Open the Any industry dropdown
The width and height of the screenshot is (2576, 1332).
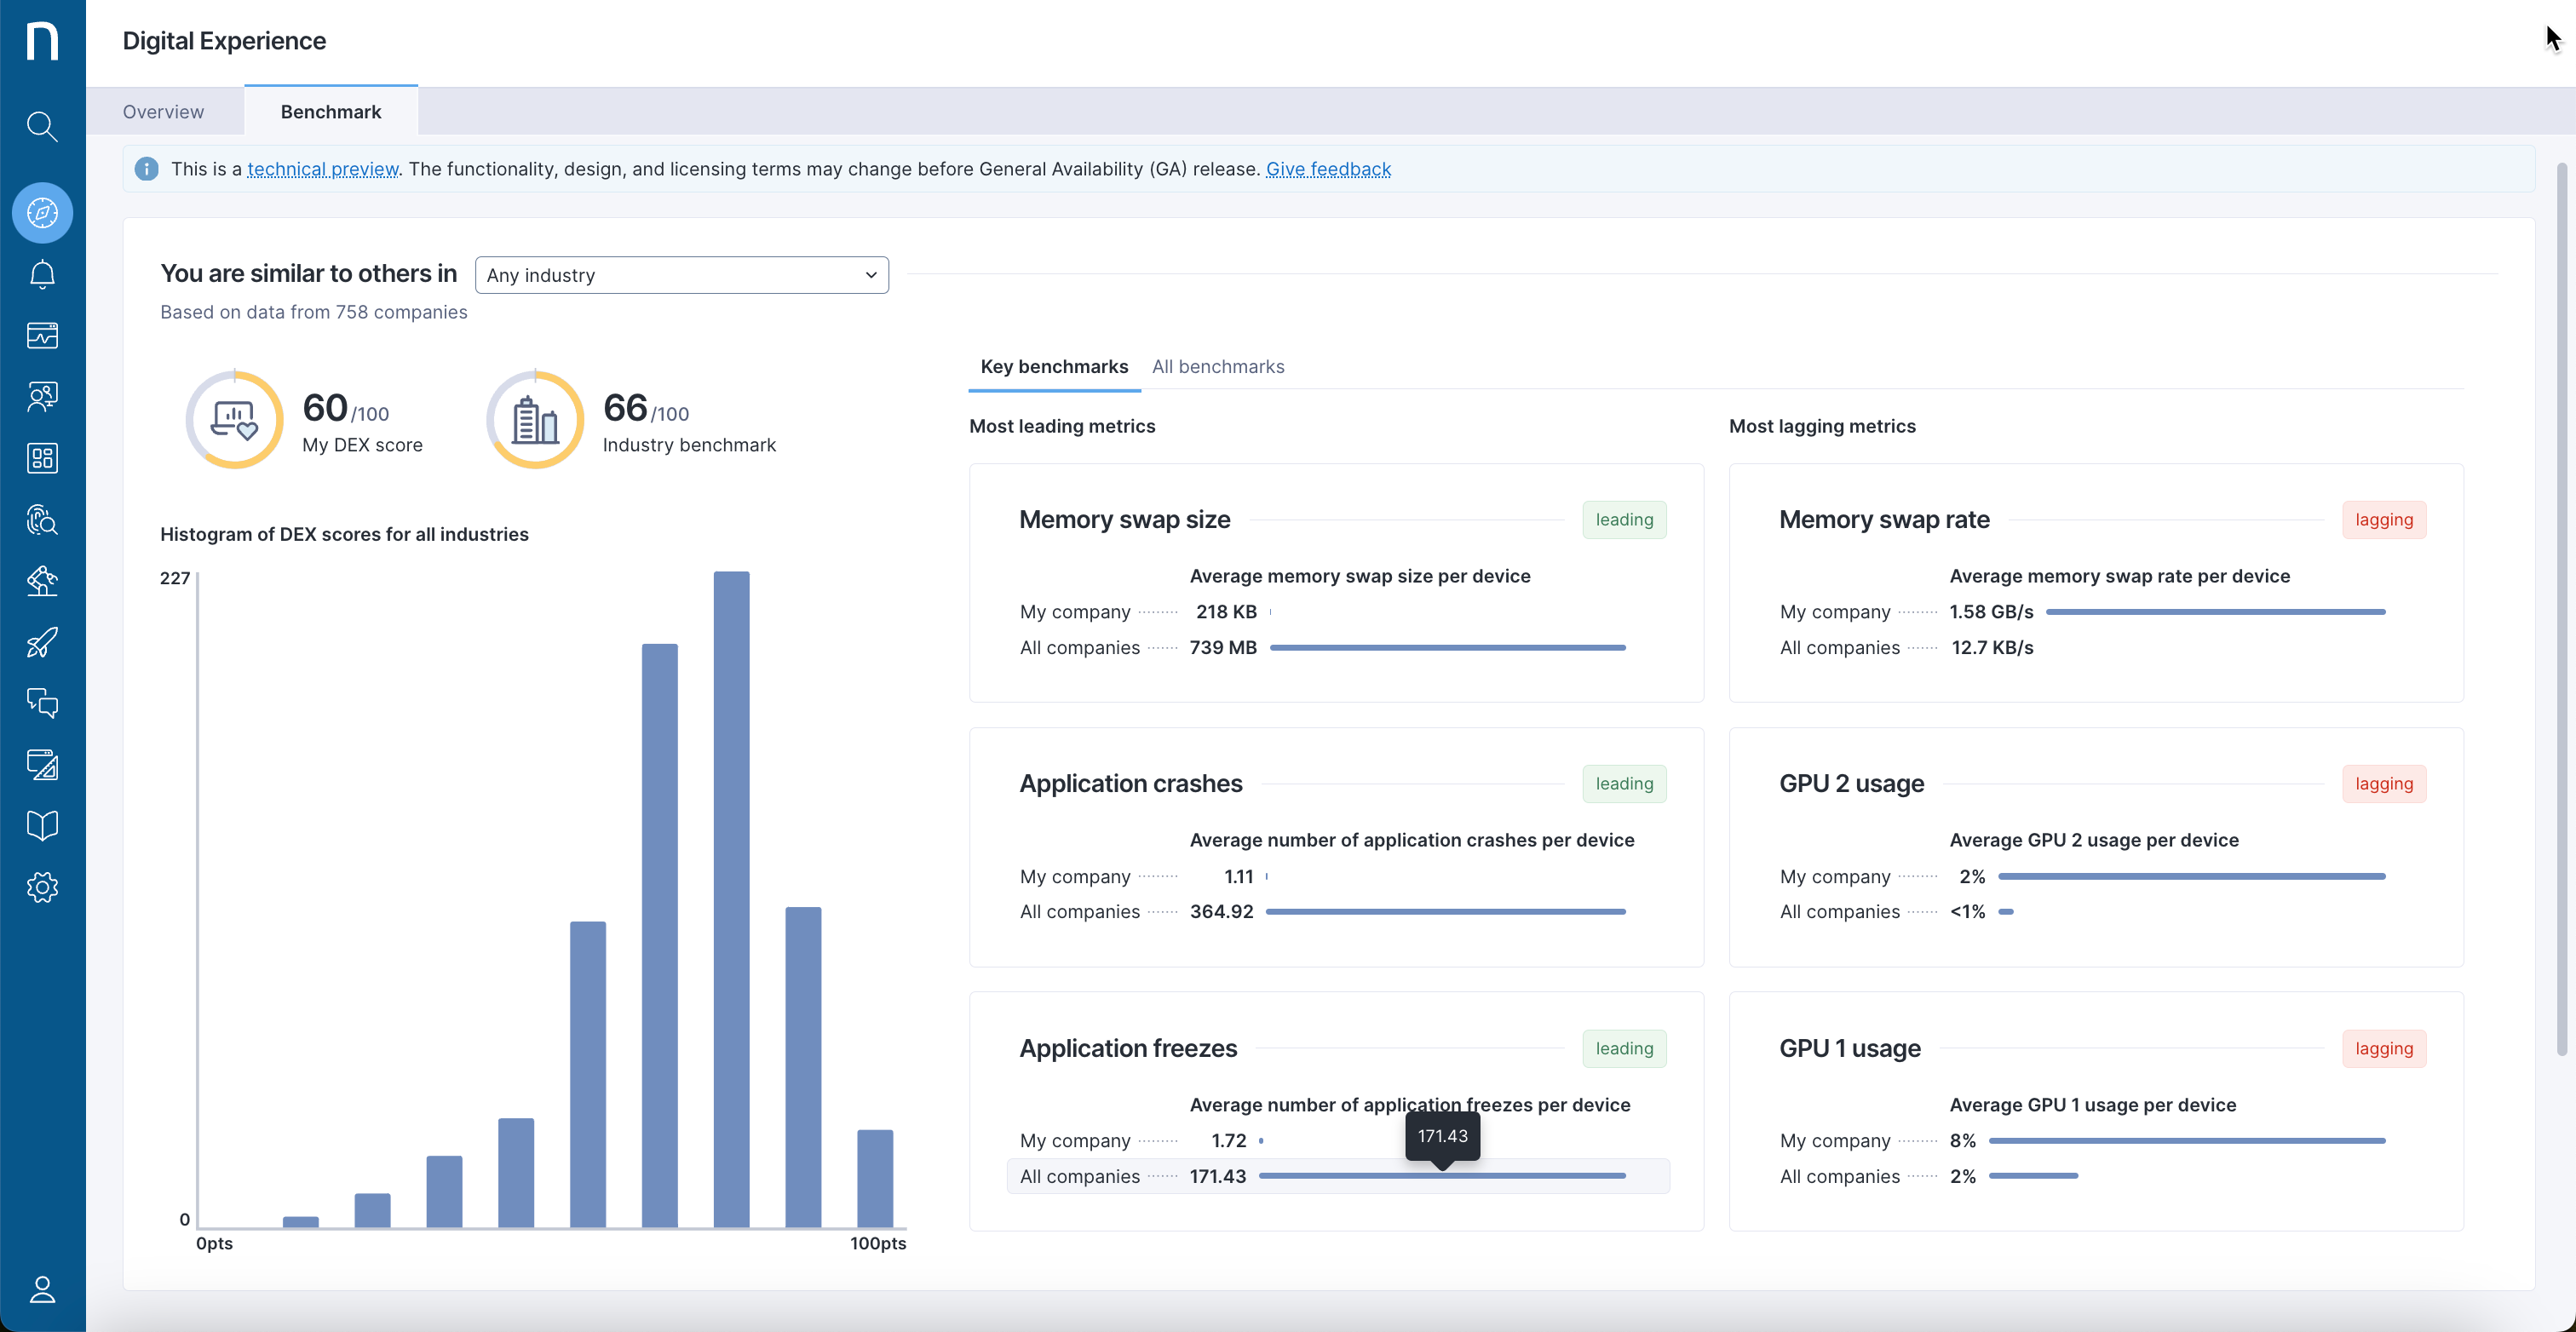pyautogui.click(x=682, y=275)
